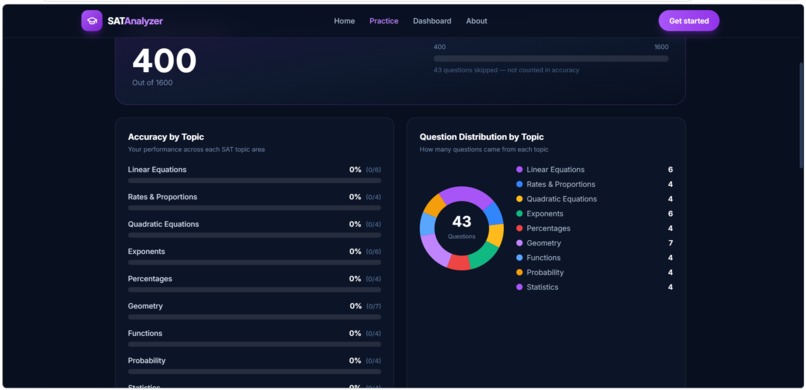The height and width of the screenshot is (390, 806).
Task: Click the Question Distribution by Topic heading
Action: click(x=482, y=137)
